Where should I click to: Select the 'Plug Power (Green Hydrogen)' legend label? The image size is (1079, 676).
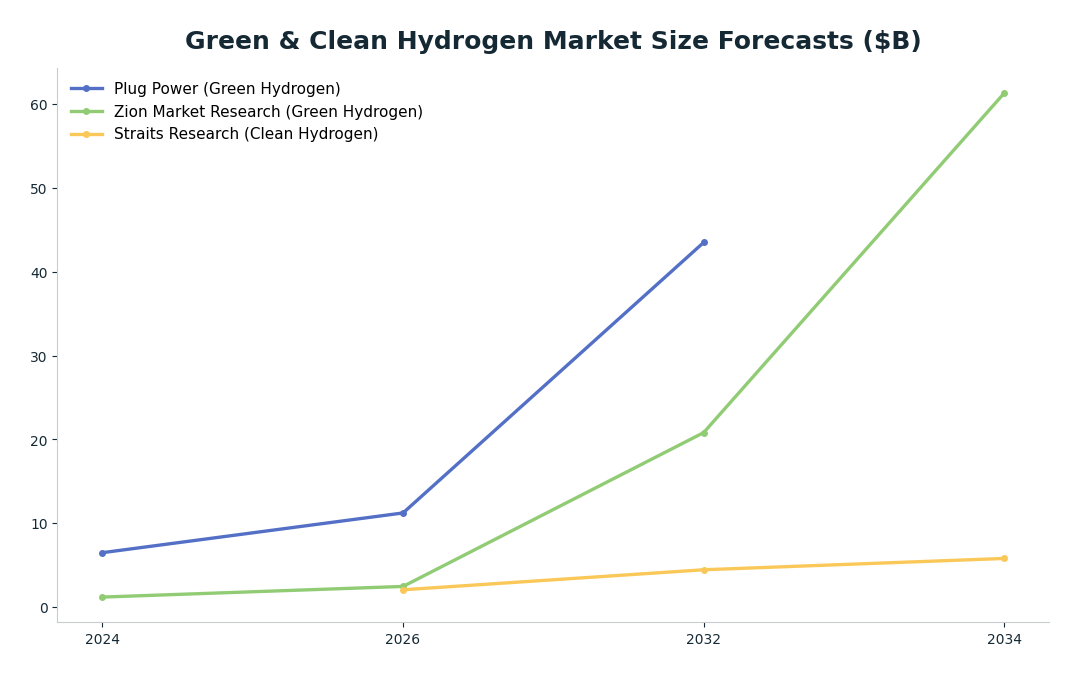pyautogui.click(x=227, y=89)
